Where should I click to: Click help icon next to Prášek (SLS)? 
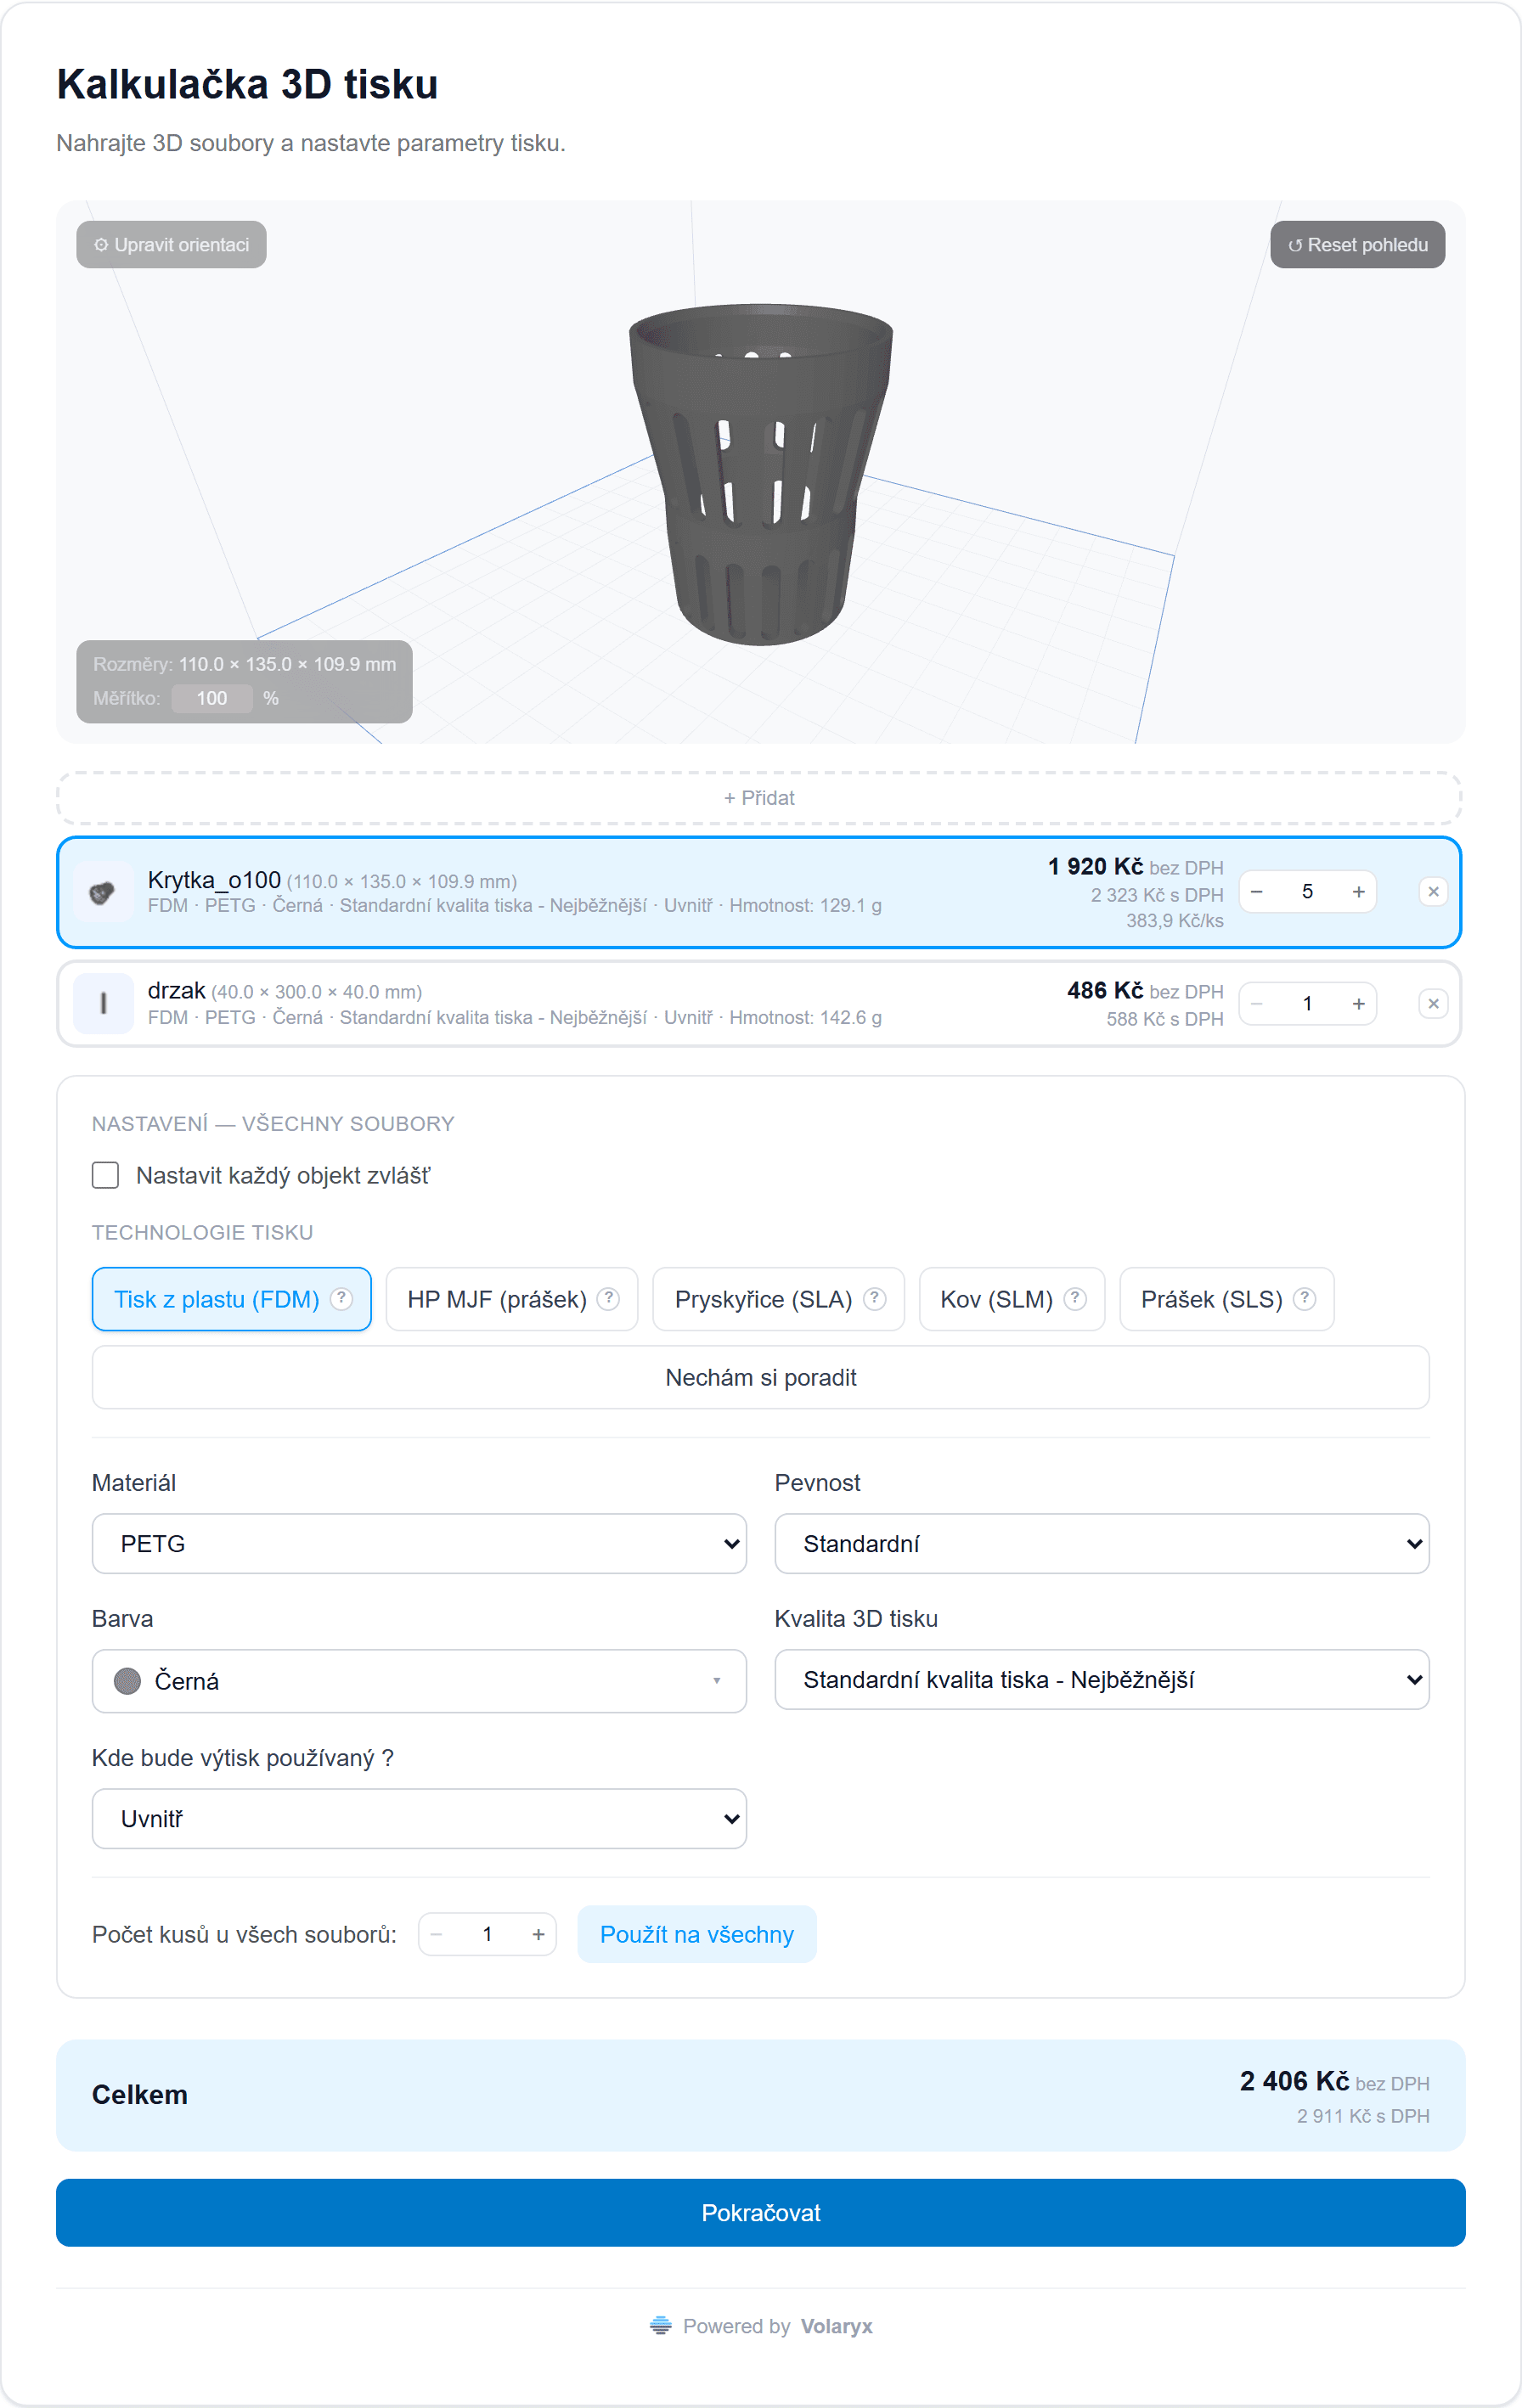tap(1304, 1299)
